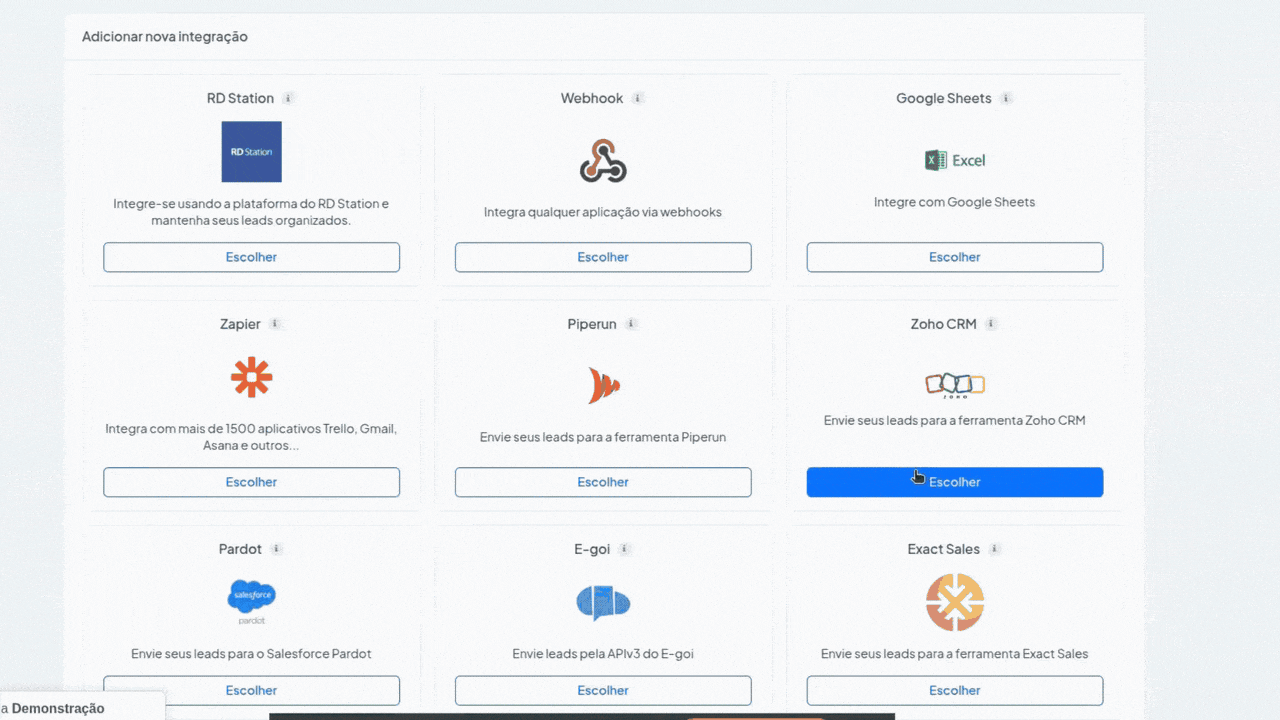1280x720 pixels.
Task: Choose the RD Station integration
Action: 251,257
